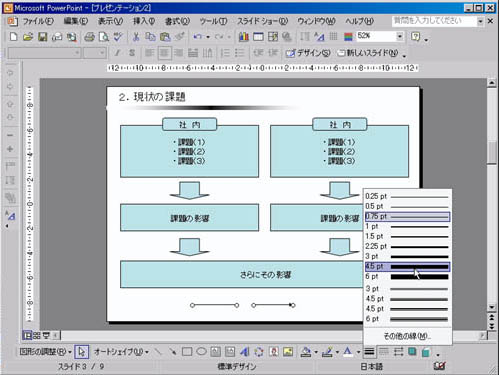Toggle the Select Objects pointer

[x=82, y=351]
